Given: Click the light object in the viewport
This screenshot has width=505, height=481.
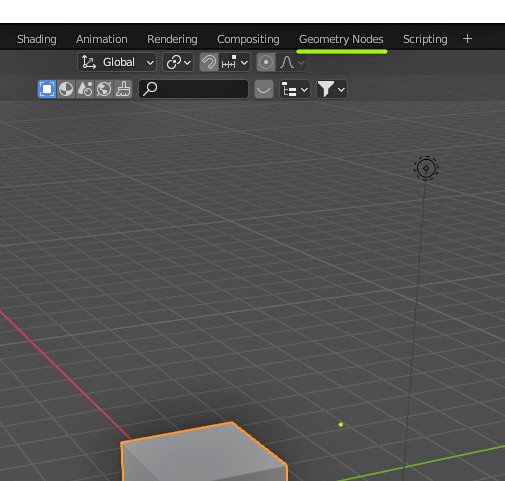Looking at the screenshot, I should coord(426,168).
